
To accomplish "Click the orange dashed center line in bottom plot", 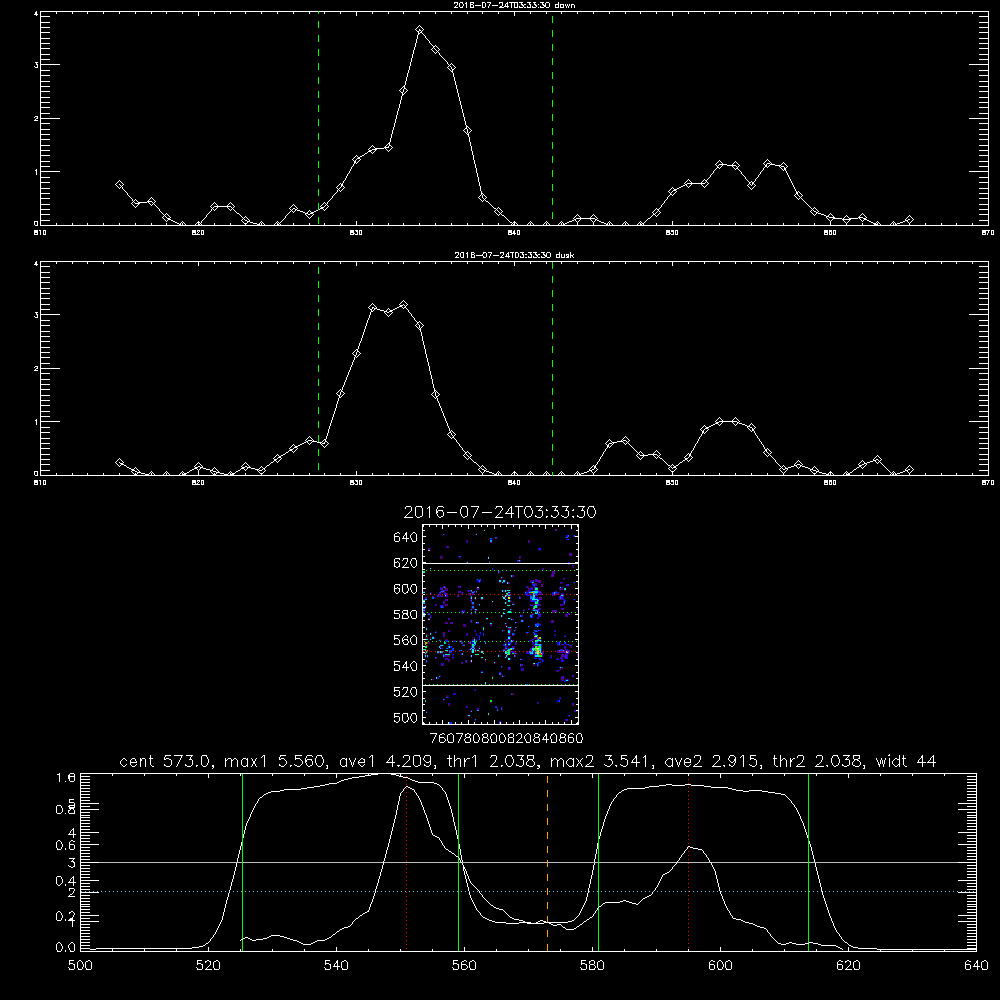I will 547,861.
